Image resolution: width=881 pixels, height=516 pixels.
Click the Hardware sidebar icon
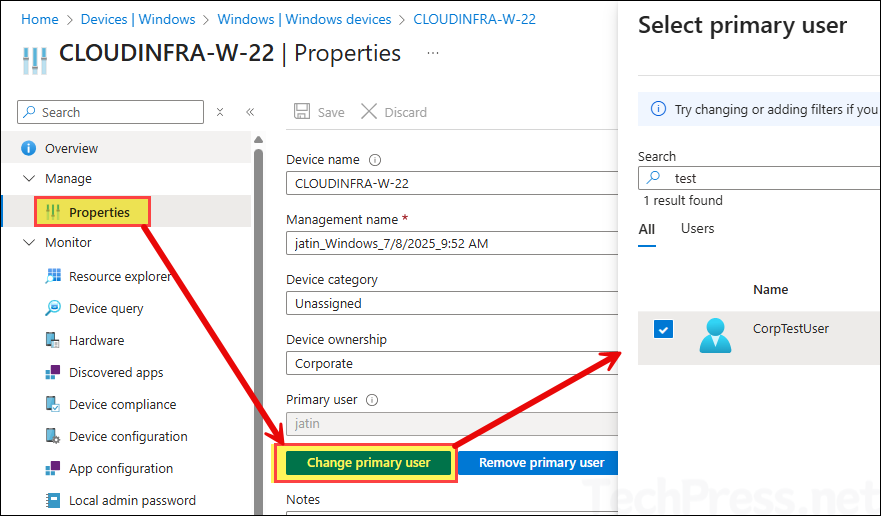(x=53, y=341)
